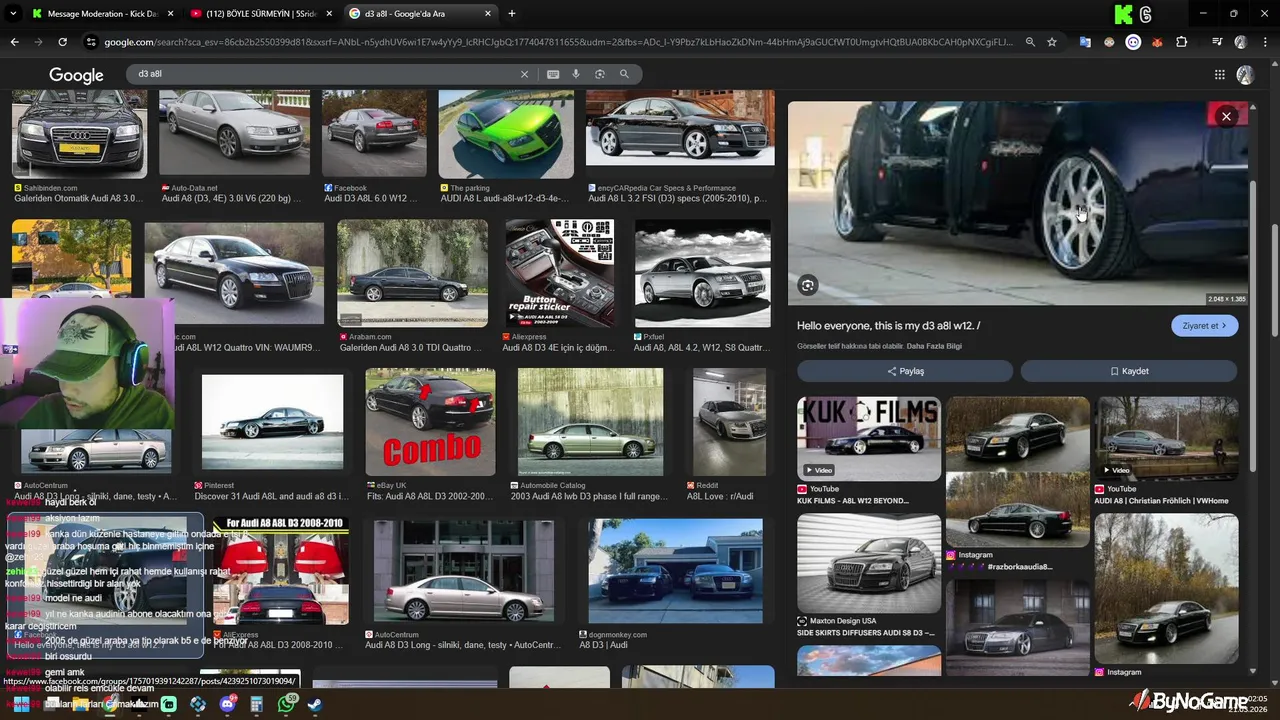Click the Paylaş share button

point(905,371)
